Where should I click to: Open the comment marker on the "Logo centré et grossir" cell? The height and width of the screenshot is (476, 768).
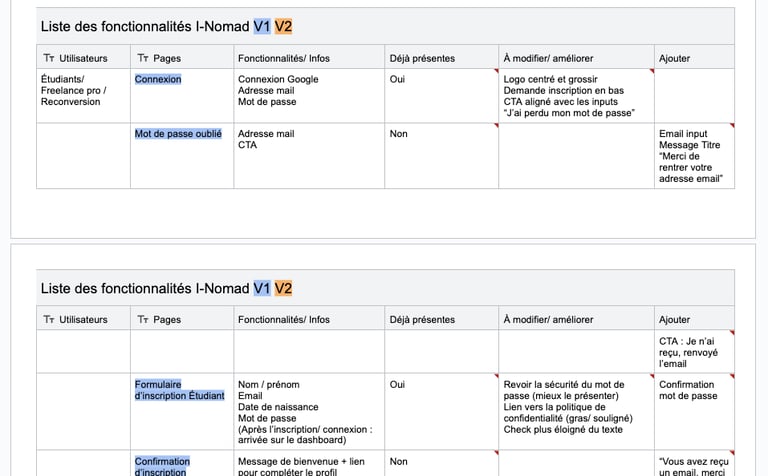tap(651, 72)
